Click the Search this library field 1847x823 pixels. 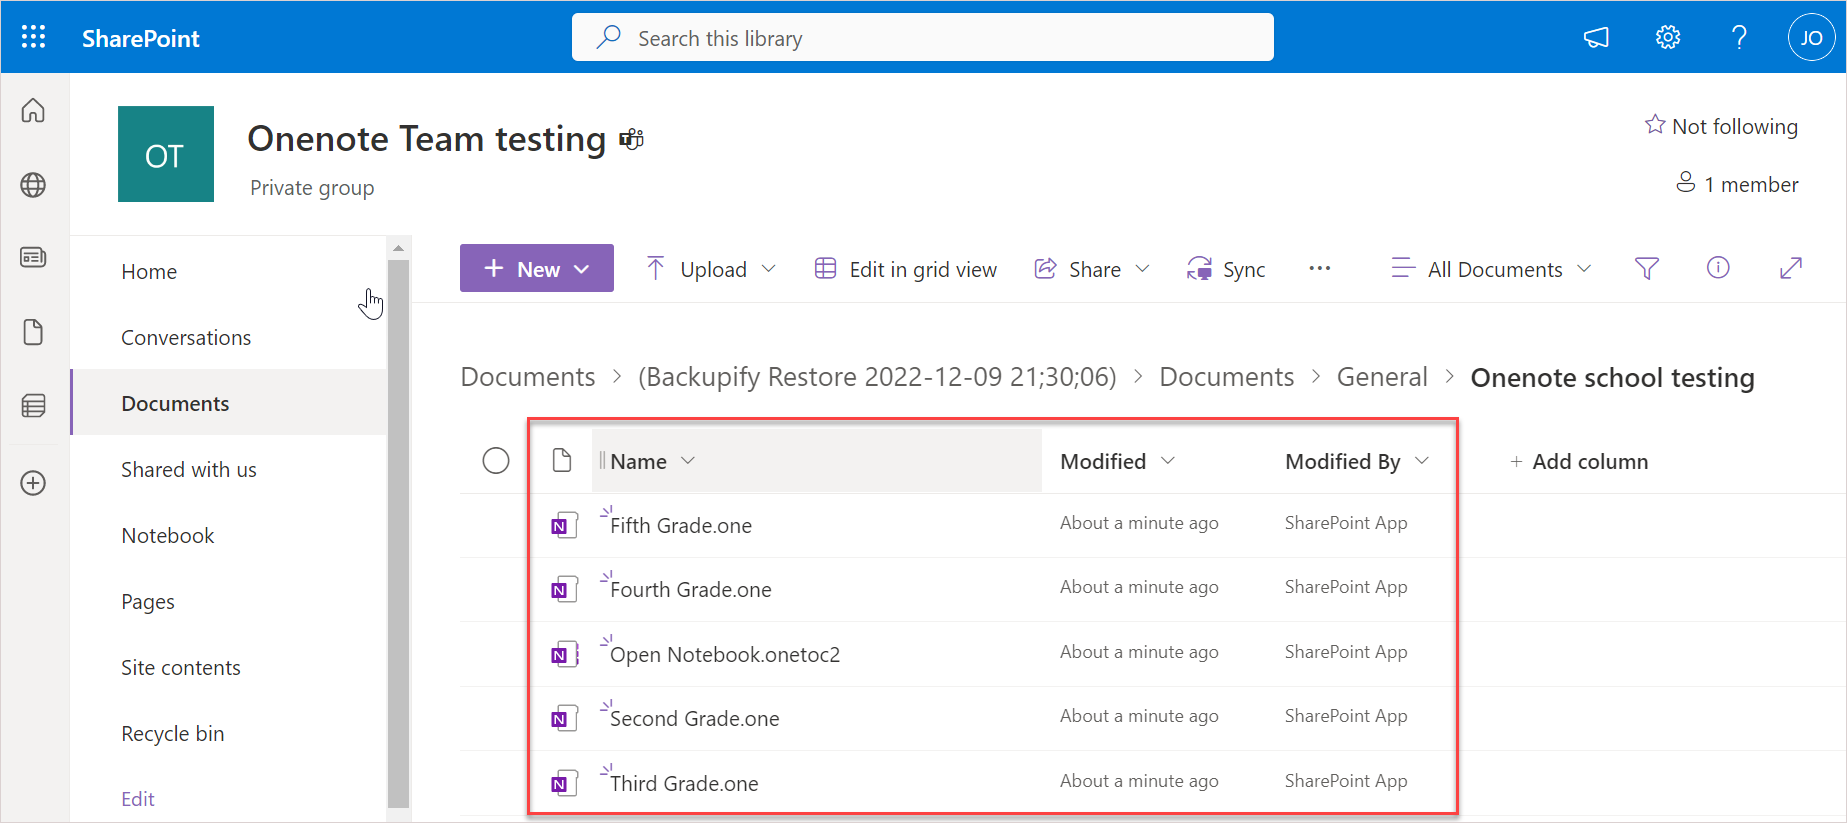[x=922, y=38]
